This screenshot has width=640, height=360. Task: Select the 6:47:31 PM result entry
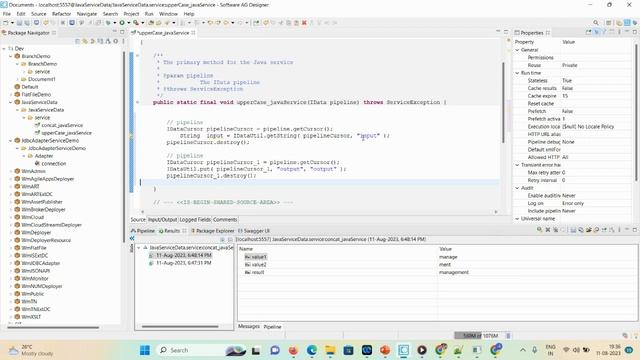184,263
